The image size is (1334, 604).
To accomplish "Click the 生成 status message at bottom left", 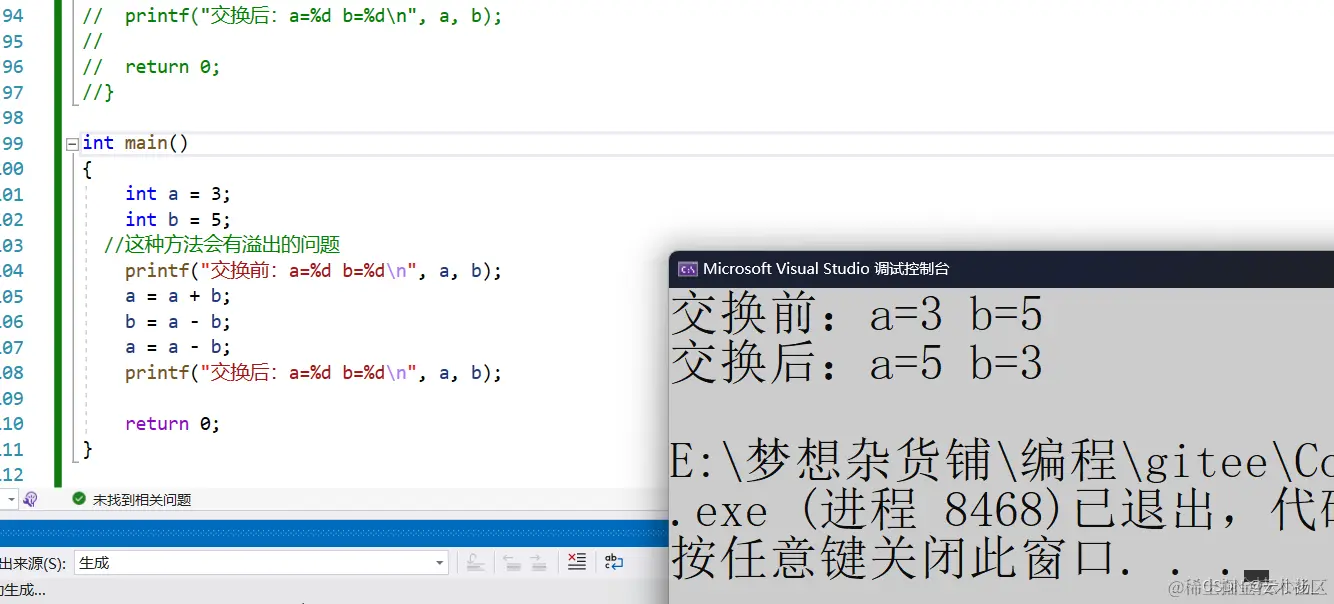I will click(20, 592).
